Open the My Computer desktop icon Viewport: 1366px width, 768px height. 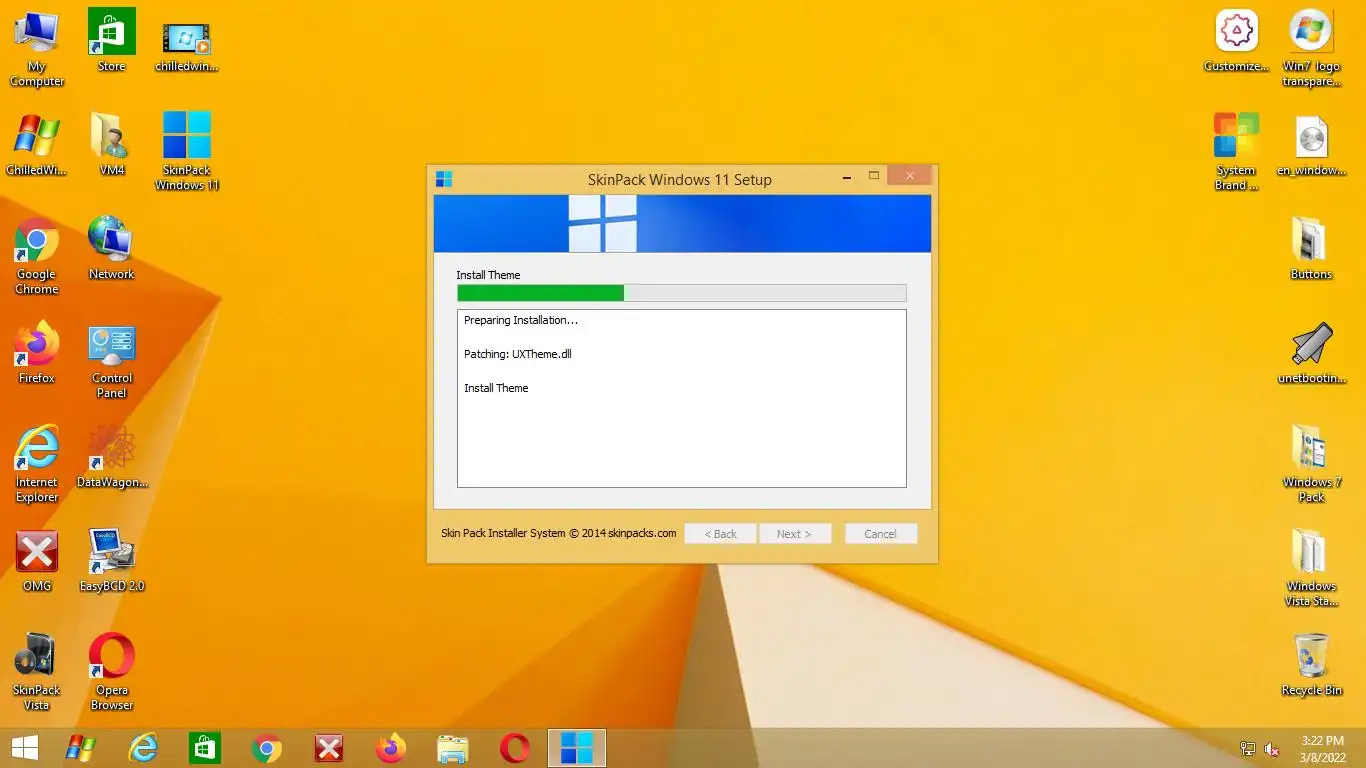tap(37, 48)
